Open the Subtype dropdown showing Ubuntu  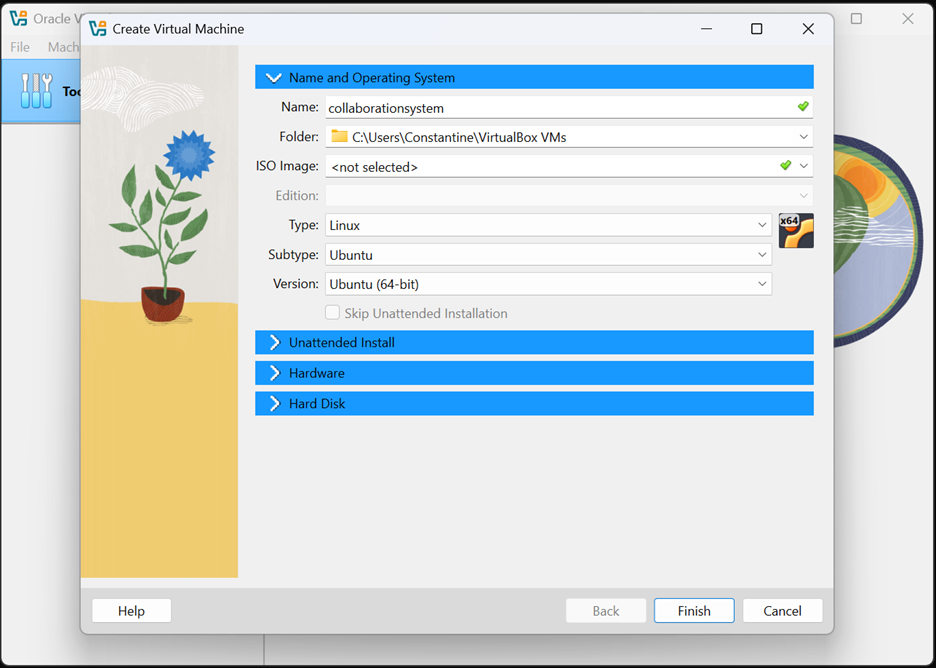coord(548,255)
